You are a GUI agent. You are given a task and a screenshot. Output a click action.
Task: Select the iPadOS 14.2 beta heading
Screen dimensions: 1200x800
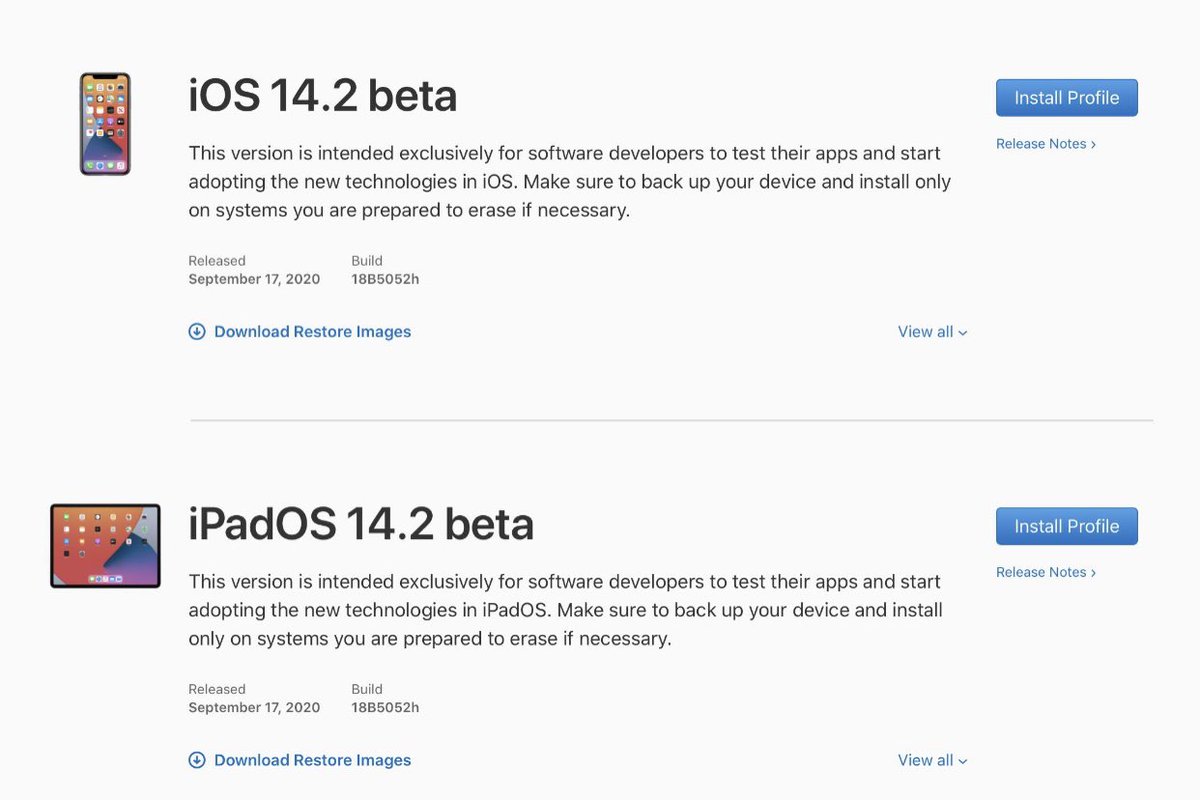click(x=360, y=523)
